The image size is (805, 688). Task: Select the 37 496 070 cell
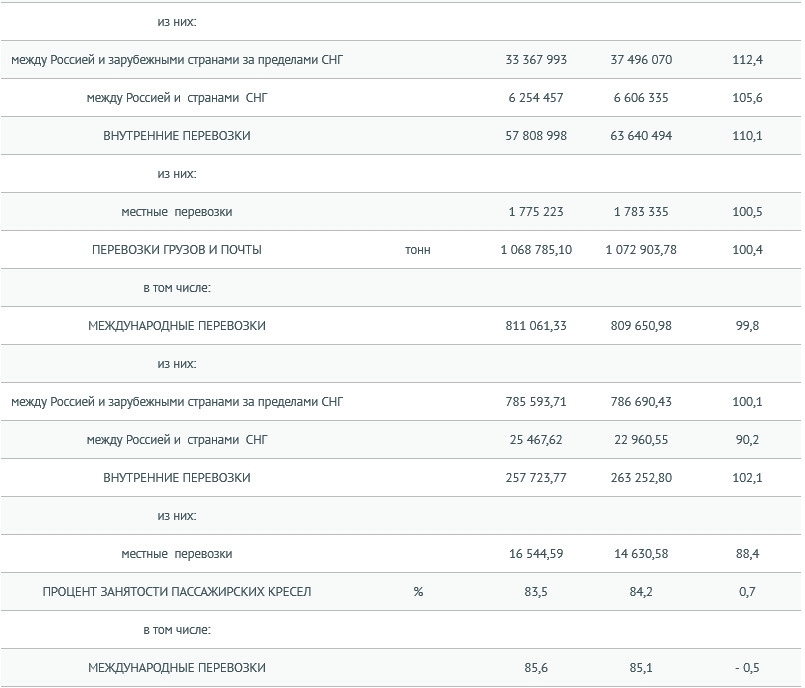pyautogui.click(x=641, y=60)
